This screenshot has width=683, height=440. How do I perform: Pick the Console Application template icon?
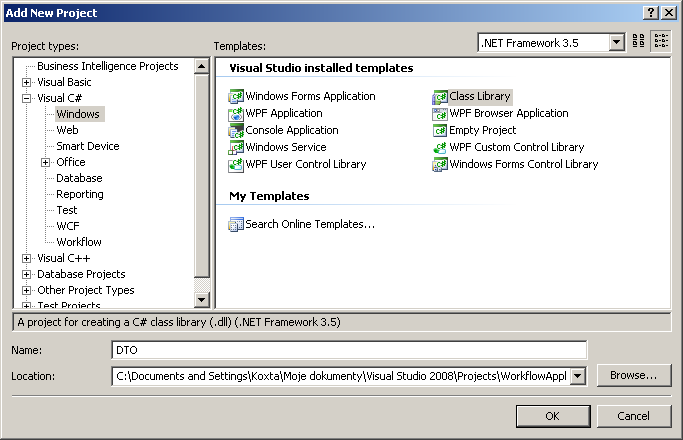click(236, 130)
